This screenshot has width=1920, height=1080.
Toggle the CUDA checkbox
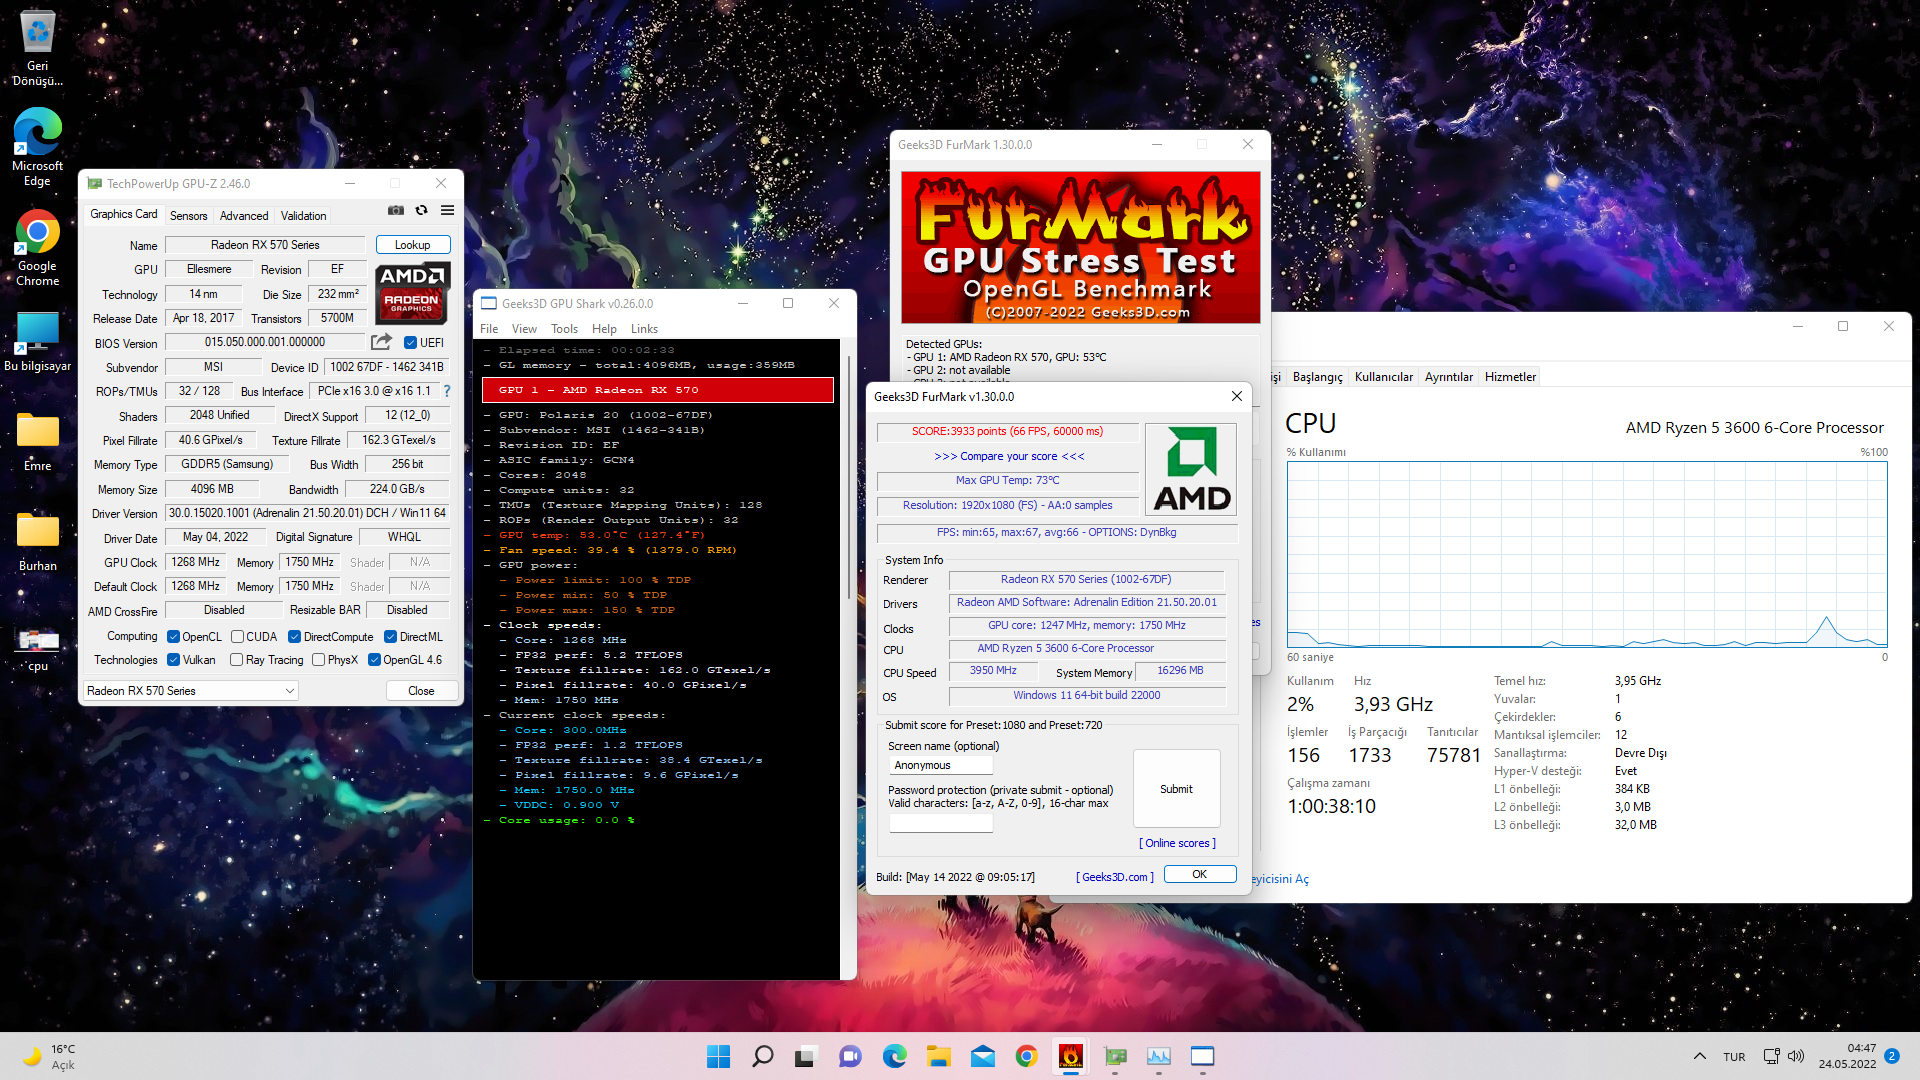[238, 637]
